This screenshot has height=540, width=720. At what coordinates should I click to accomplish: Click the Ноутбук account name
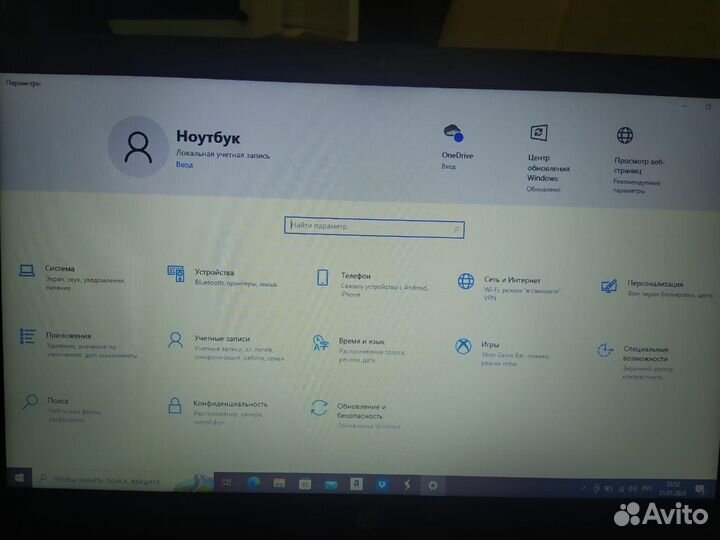208,137
